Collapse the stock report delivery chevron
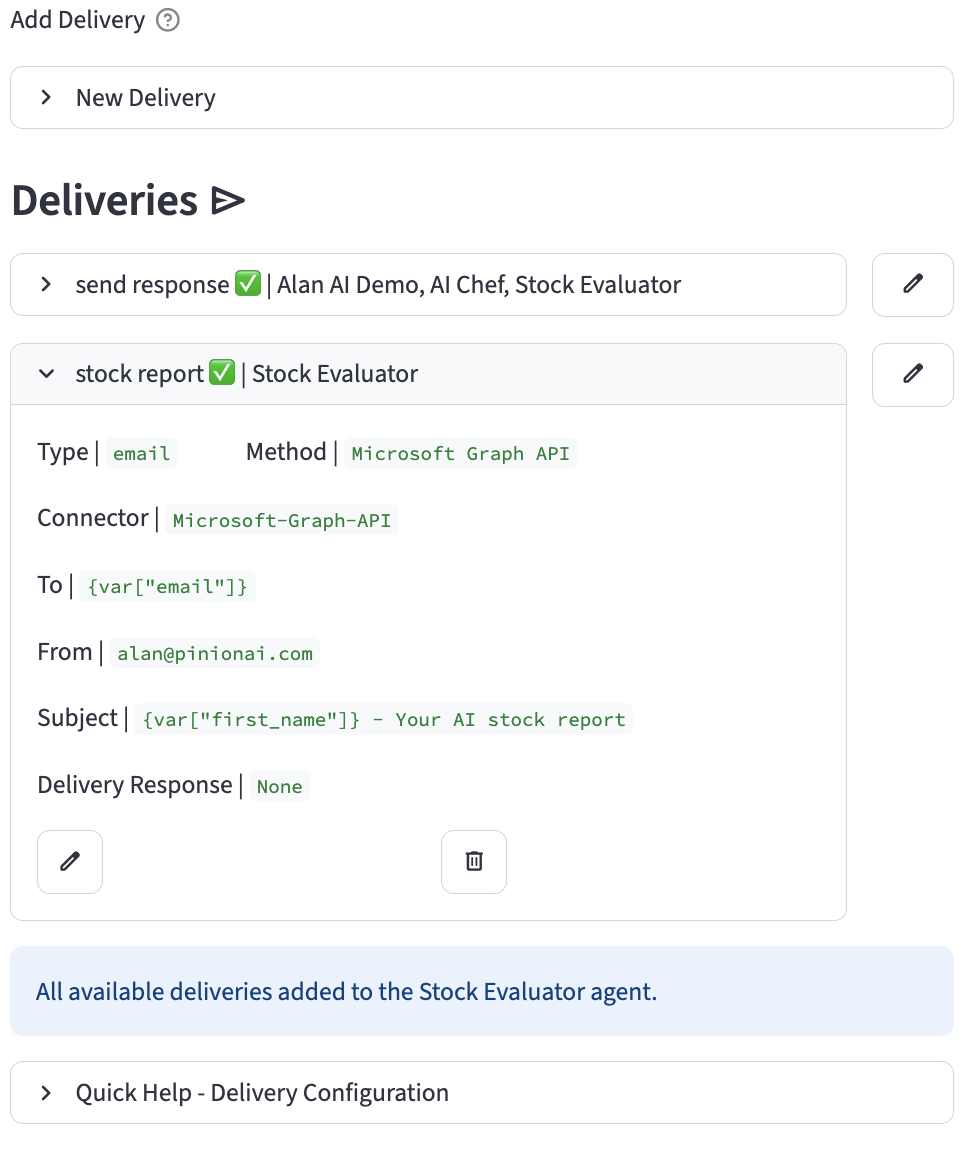The height and width of the screenshot is (1152, 976). point(46,374)
